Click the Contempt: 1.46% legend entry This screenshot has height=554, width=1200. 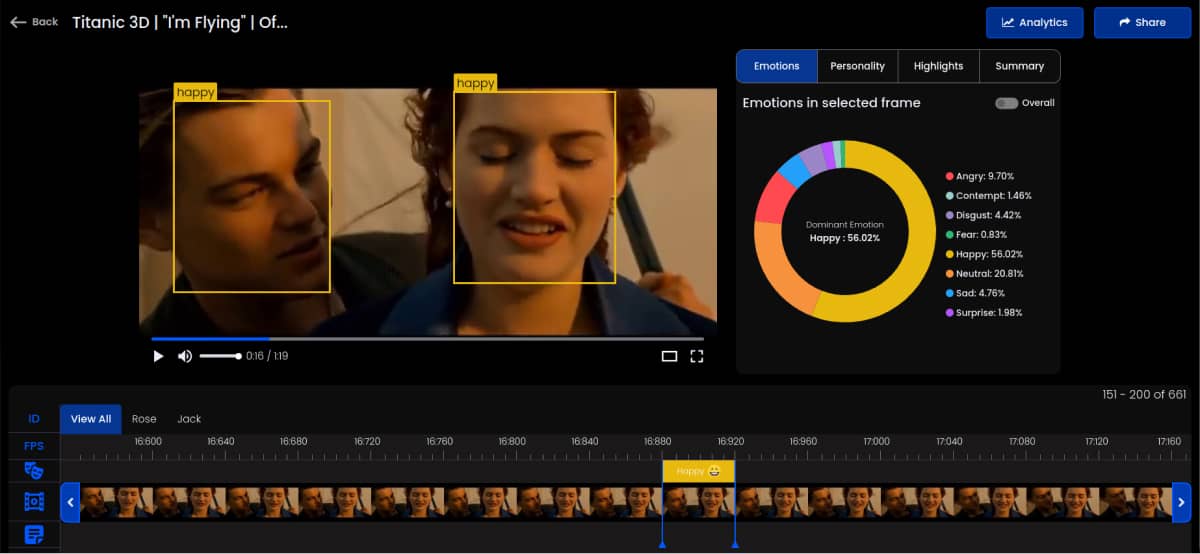pos(988,196)
